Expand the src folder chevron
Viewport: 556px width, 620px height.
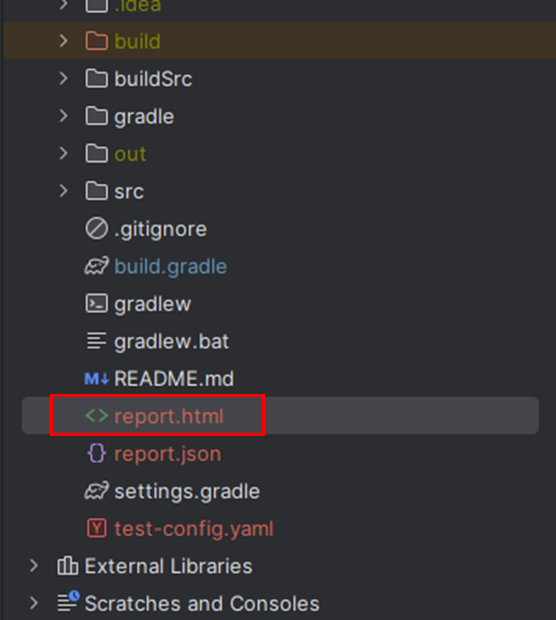63,191
